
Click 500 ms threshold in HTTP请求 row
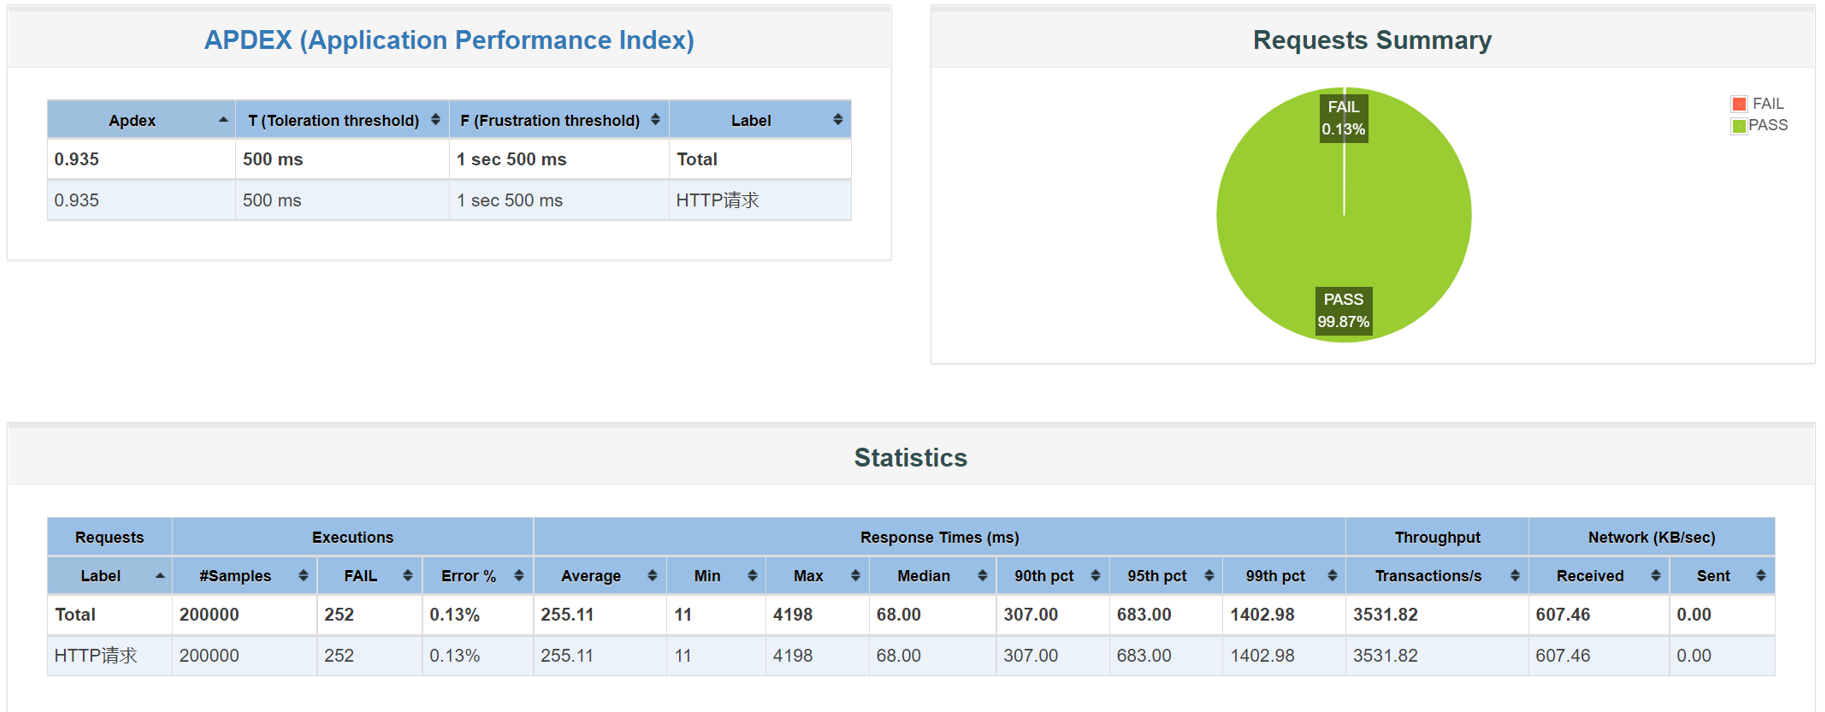[x=272, y=200]
